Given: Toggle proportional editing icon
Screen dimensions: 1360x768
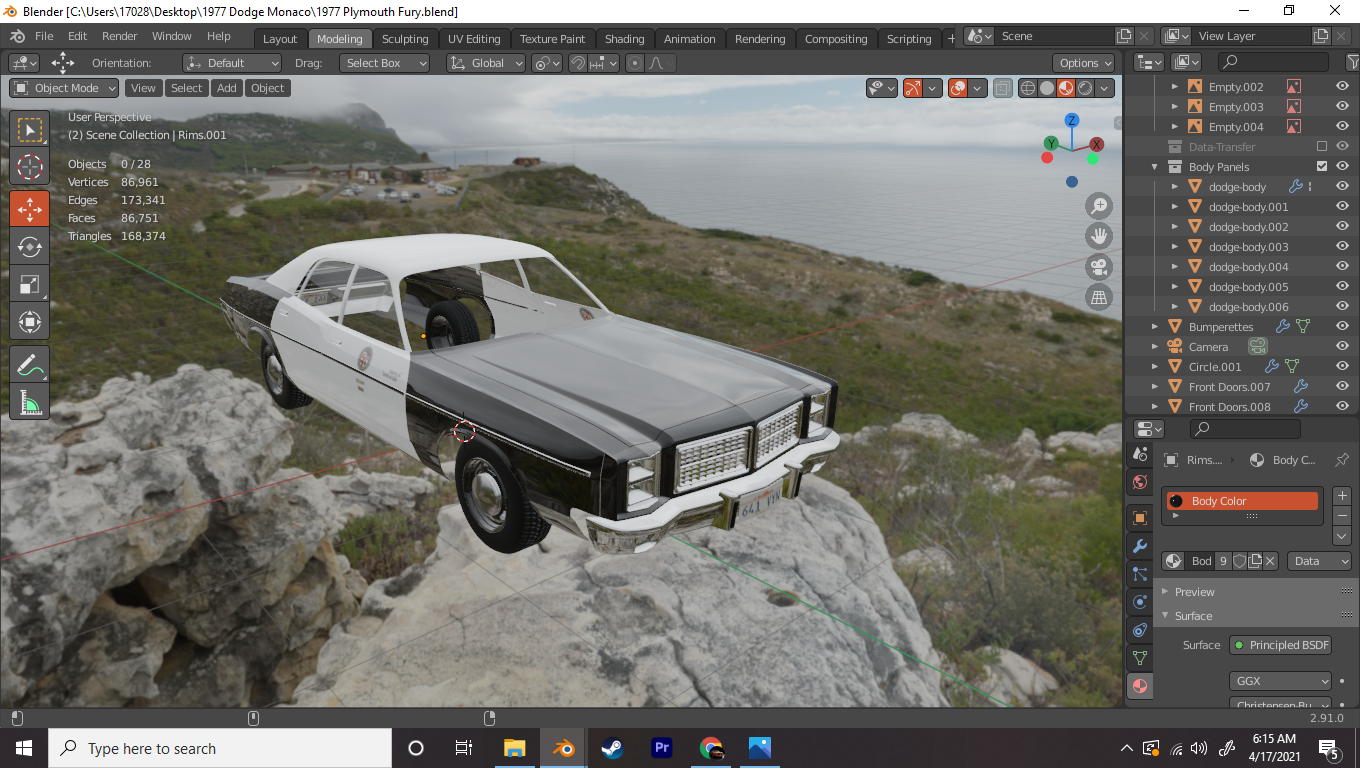Looking at the screenshot, I should click(x=634, y=63).
